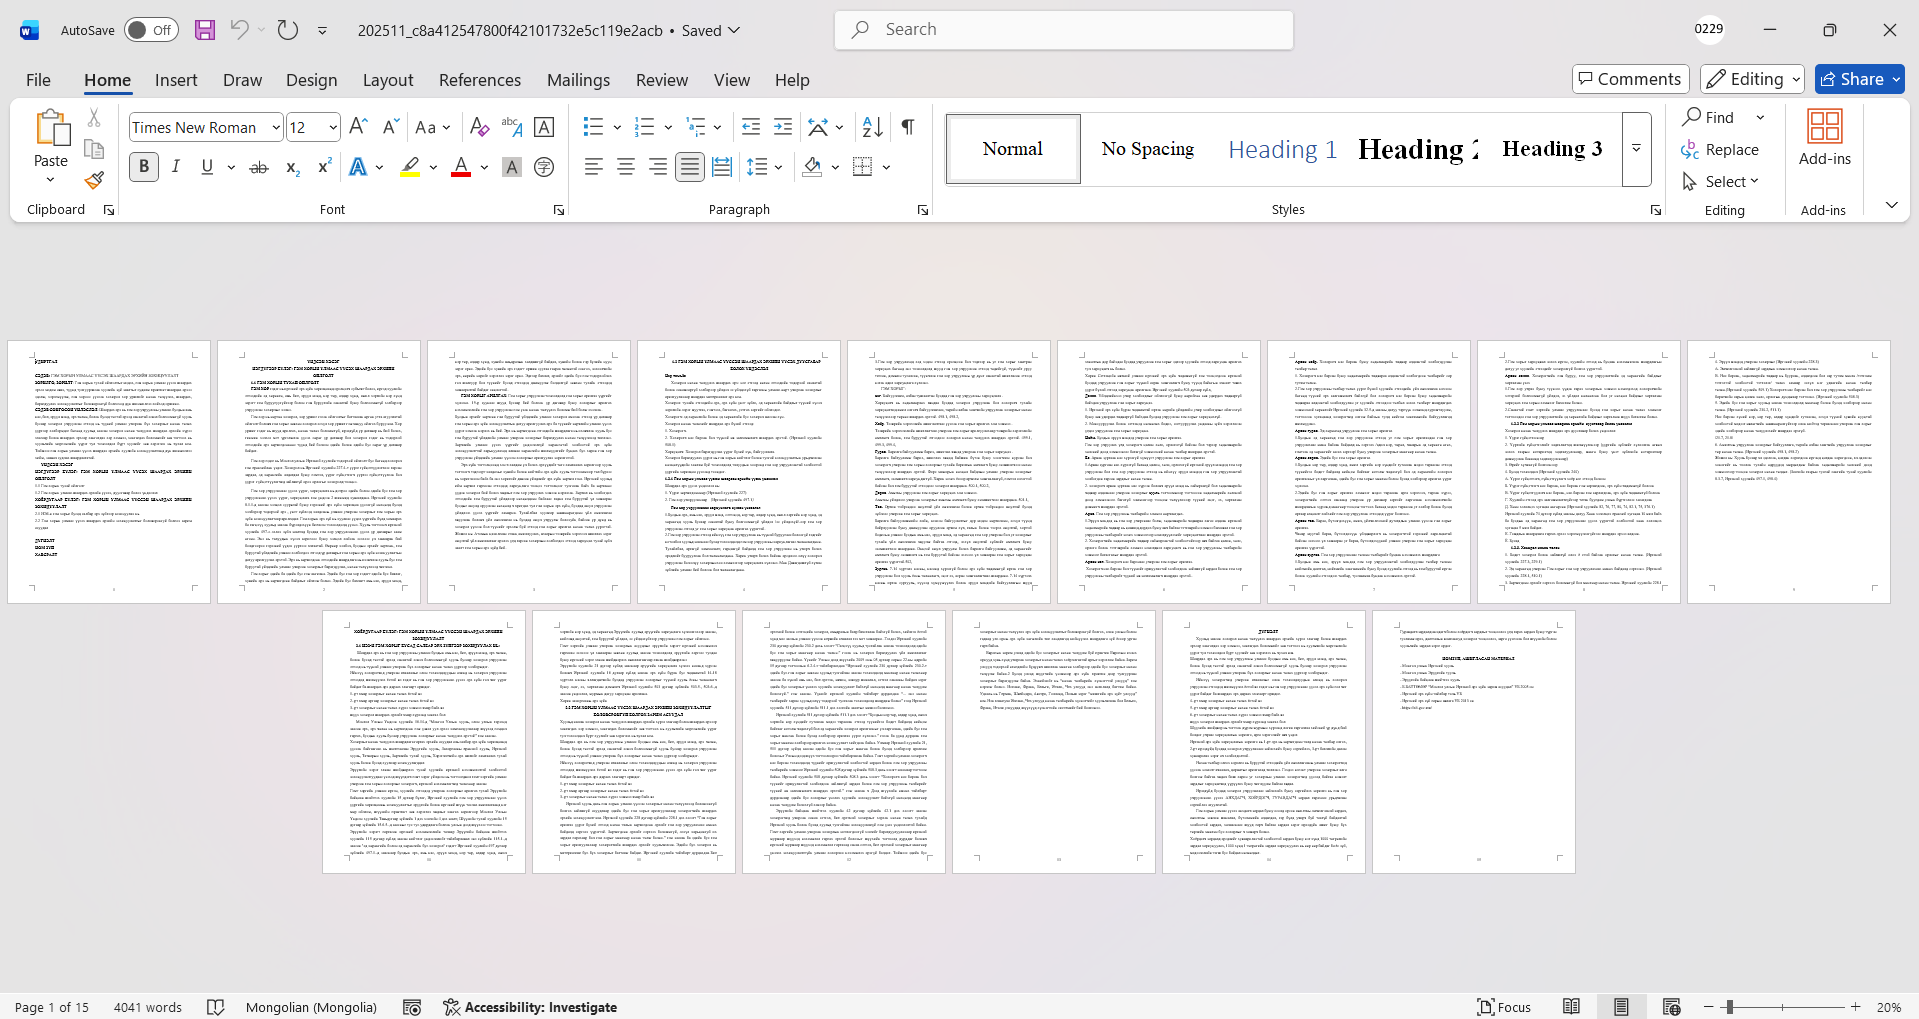Viewport: 1919px width, 1019px height.
Task: Click the Comments button
Action: coord(1630,79)
